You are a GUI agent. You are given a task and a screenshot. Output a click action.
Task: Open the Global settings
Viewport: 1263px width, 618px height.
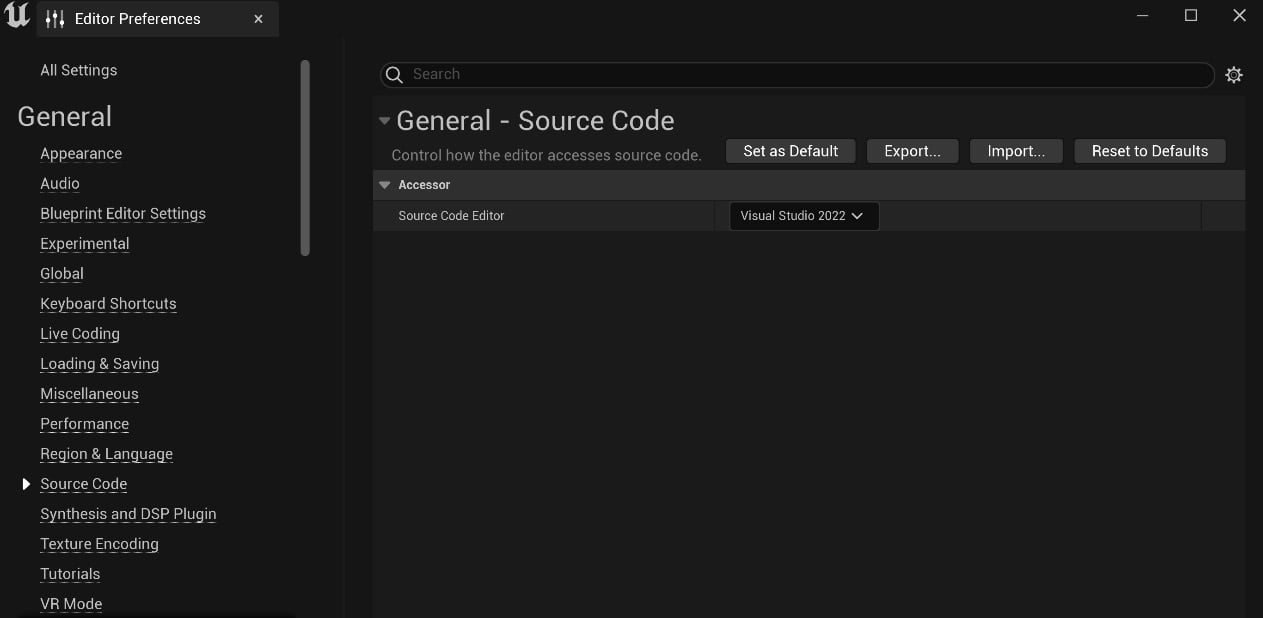[62, 274]
